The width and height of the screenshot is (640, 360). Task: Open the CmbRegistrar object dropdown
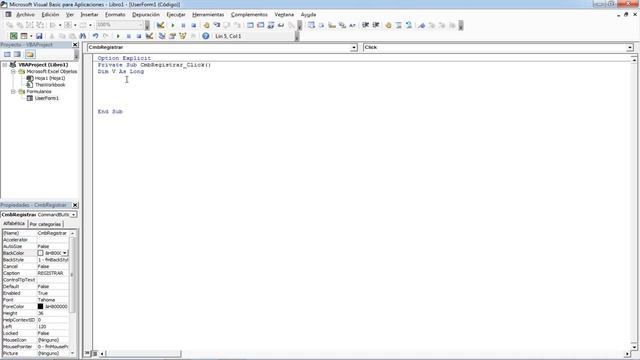pos(353,48)
